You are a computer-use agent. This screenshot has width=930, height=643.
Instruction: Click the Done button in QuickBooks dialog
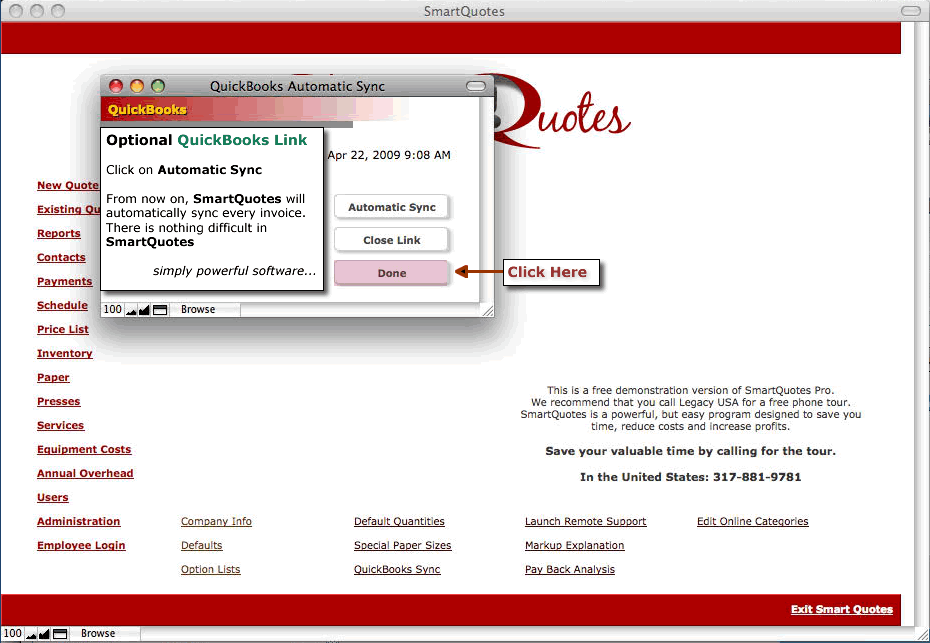[391, 273]
